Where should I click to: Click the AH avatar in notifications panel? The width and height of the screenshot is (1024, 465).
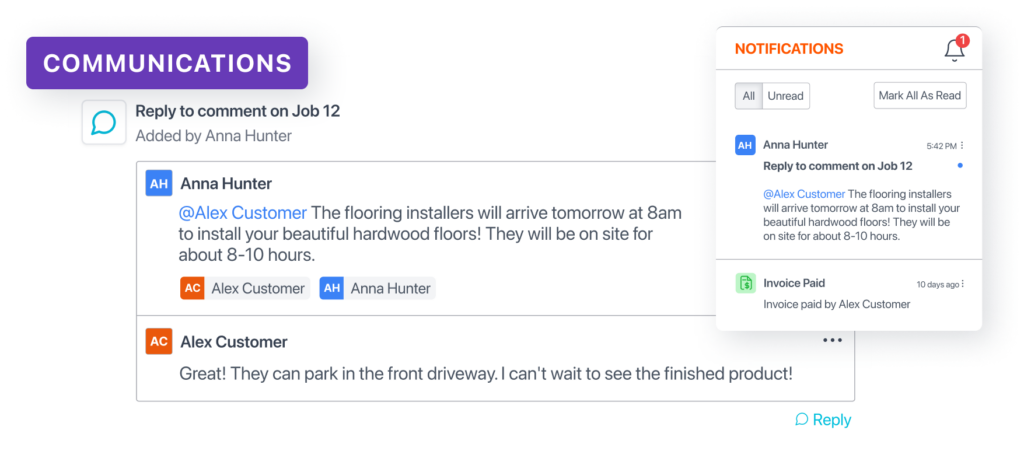[x=745, y=145]
